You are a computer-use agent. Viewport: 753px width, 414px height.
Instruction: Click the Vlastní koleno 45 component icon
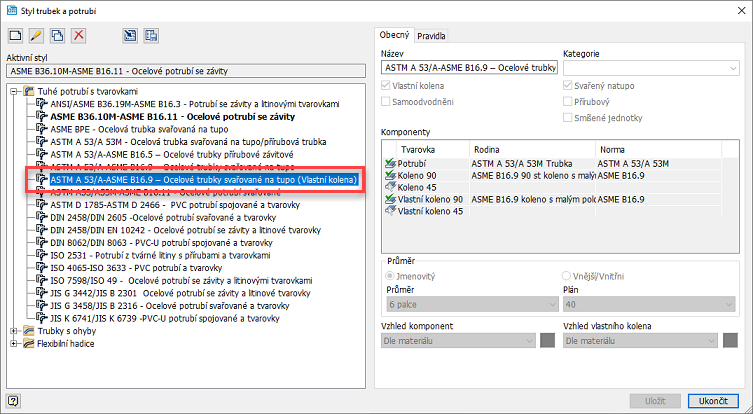390,211
